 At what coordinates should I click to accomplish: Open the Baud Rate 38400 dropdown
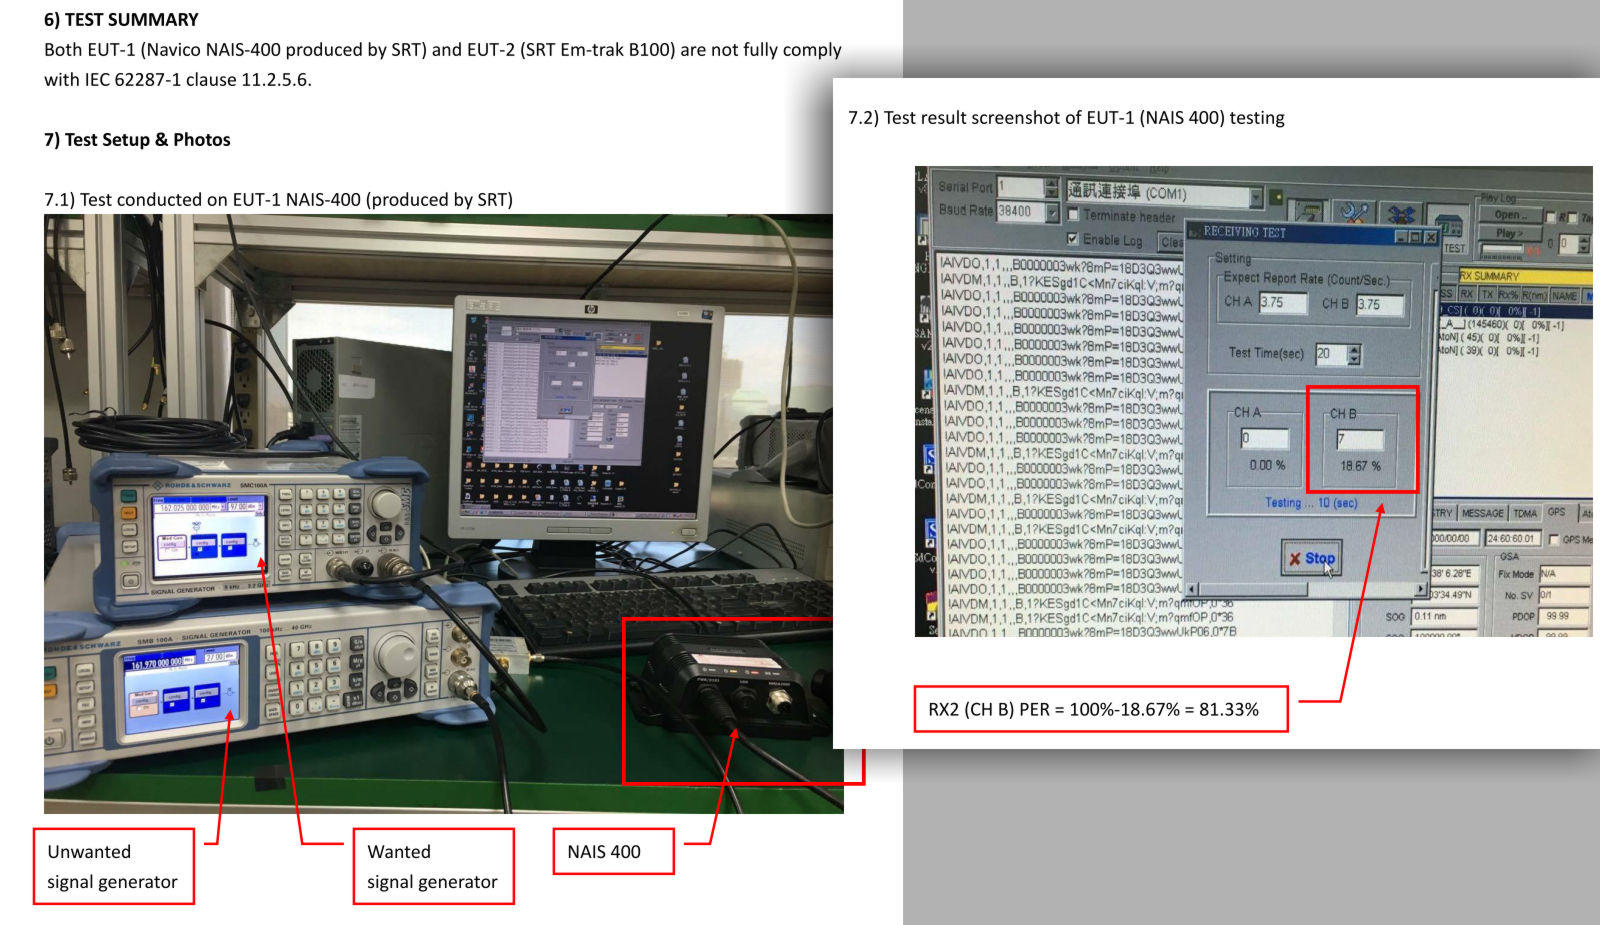coord(1052,212)
